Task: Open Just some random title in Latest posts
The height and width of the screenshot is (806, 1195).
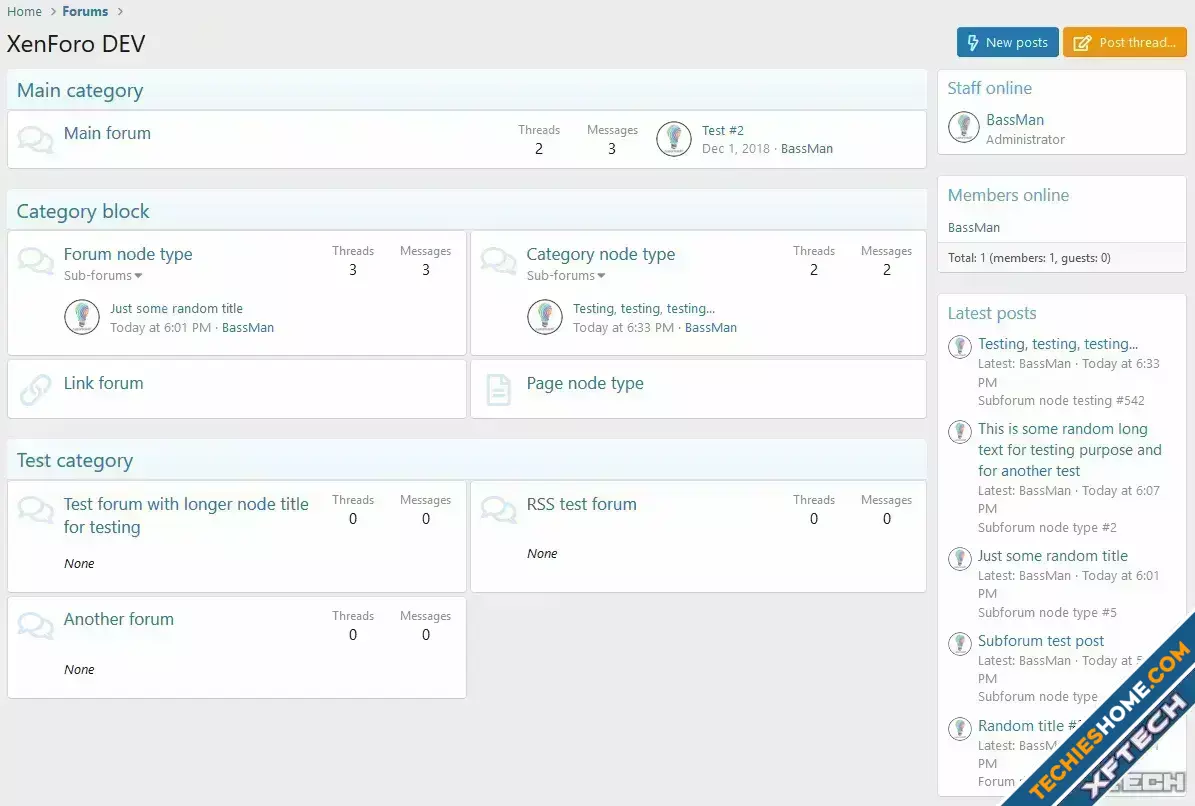Action: 1052,555
